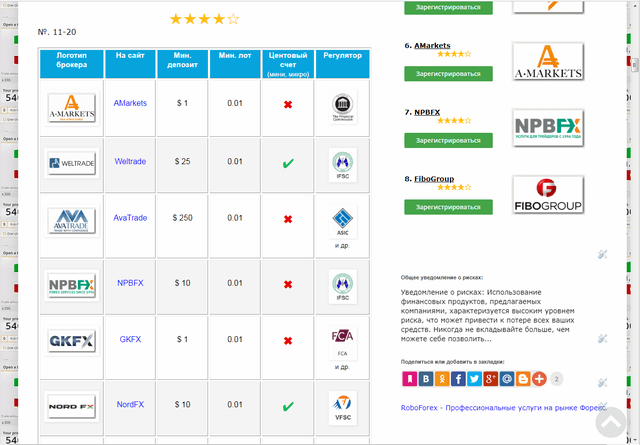Click the red cross in AvaTrade row
The height and width of the screenshot is (445, 640).
pos(288,219)
